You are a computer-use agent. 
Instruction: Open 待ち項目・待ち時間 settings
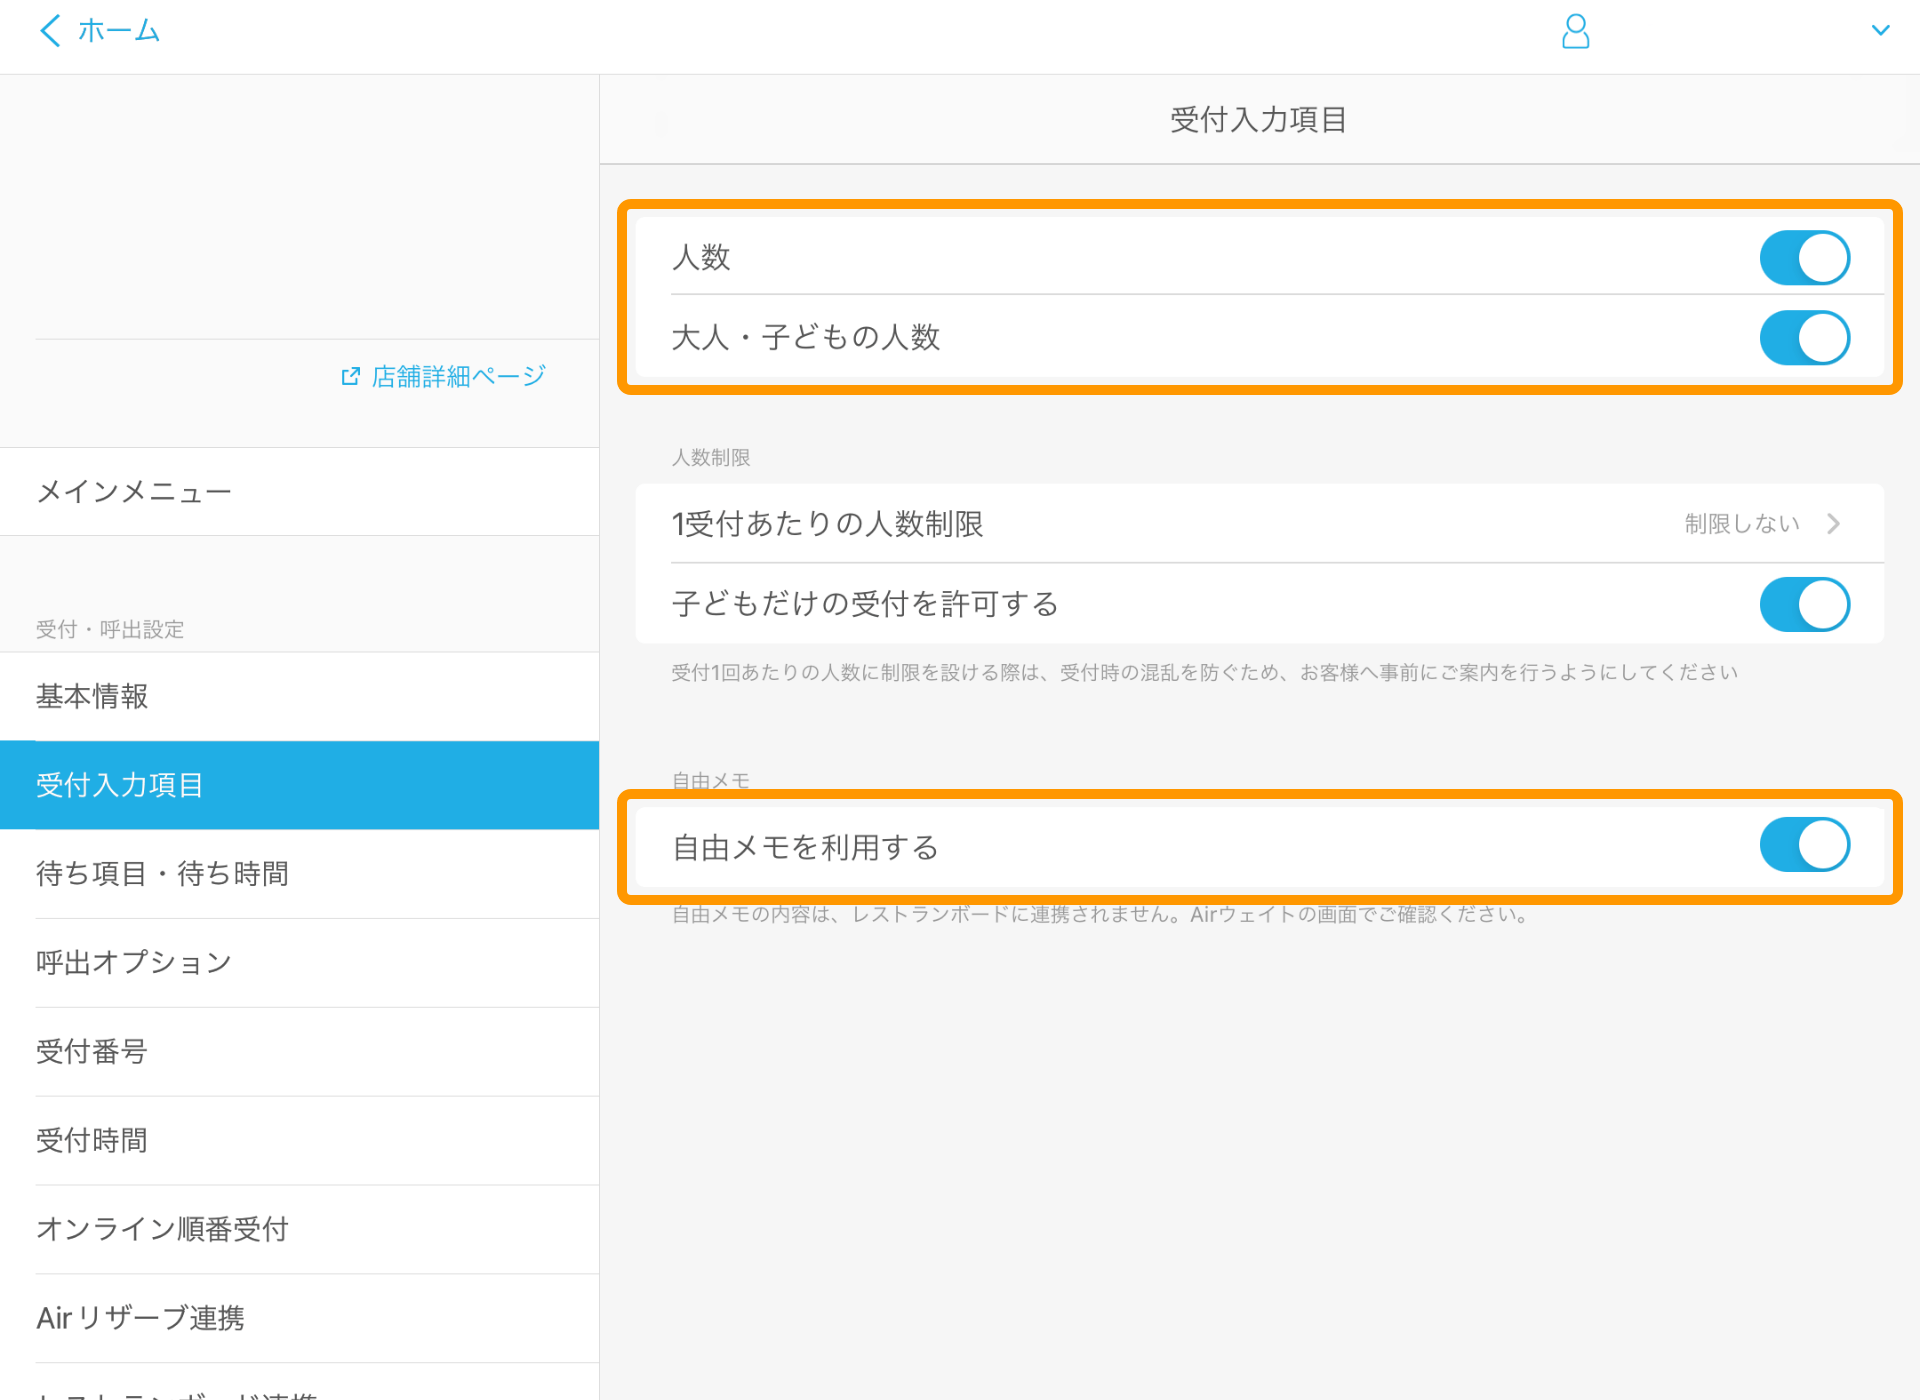[162, 874]
